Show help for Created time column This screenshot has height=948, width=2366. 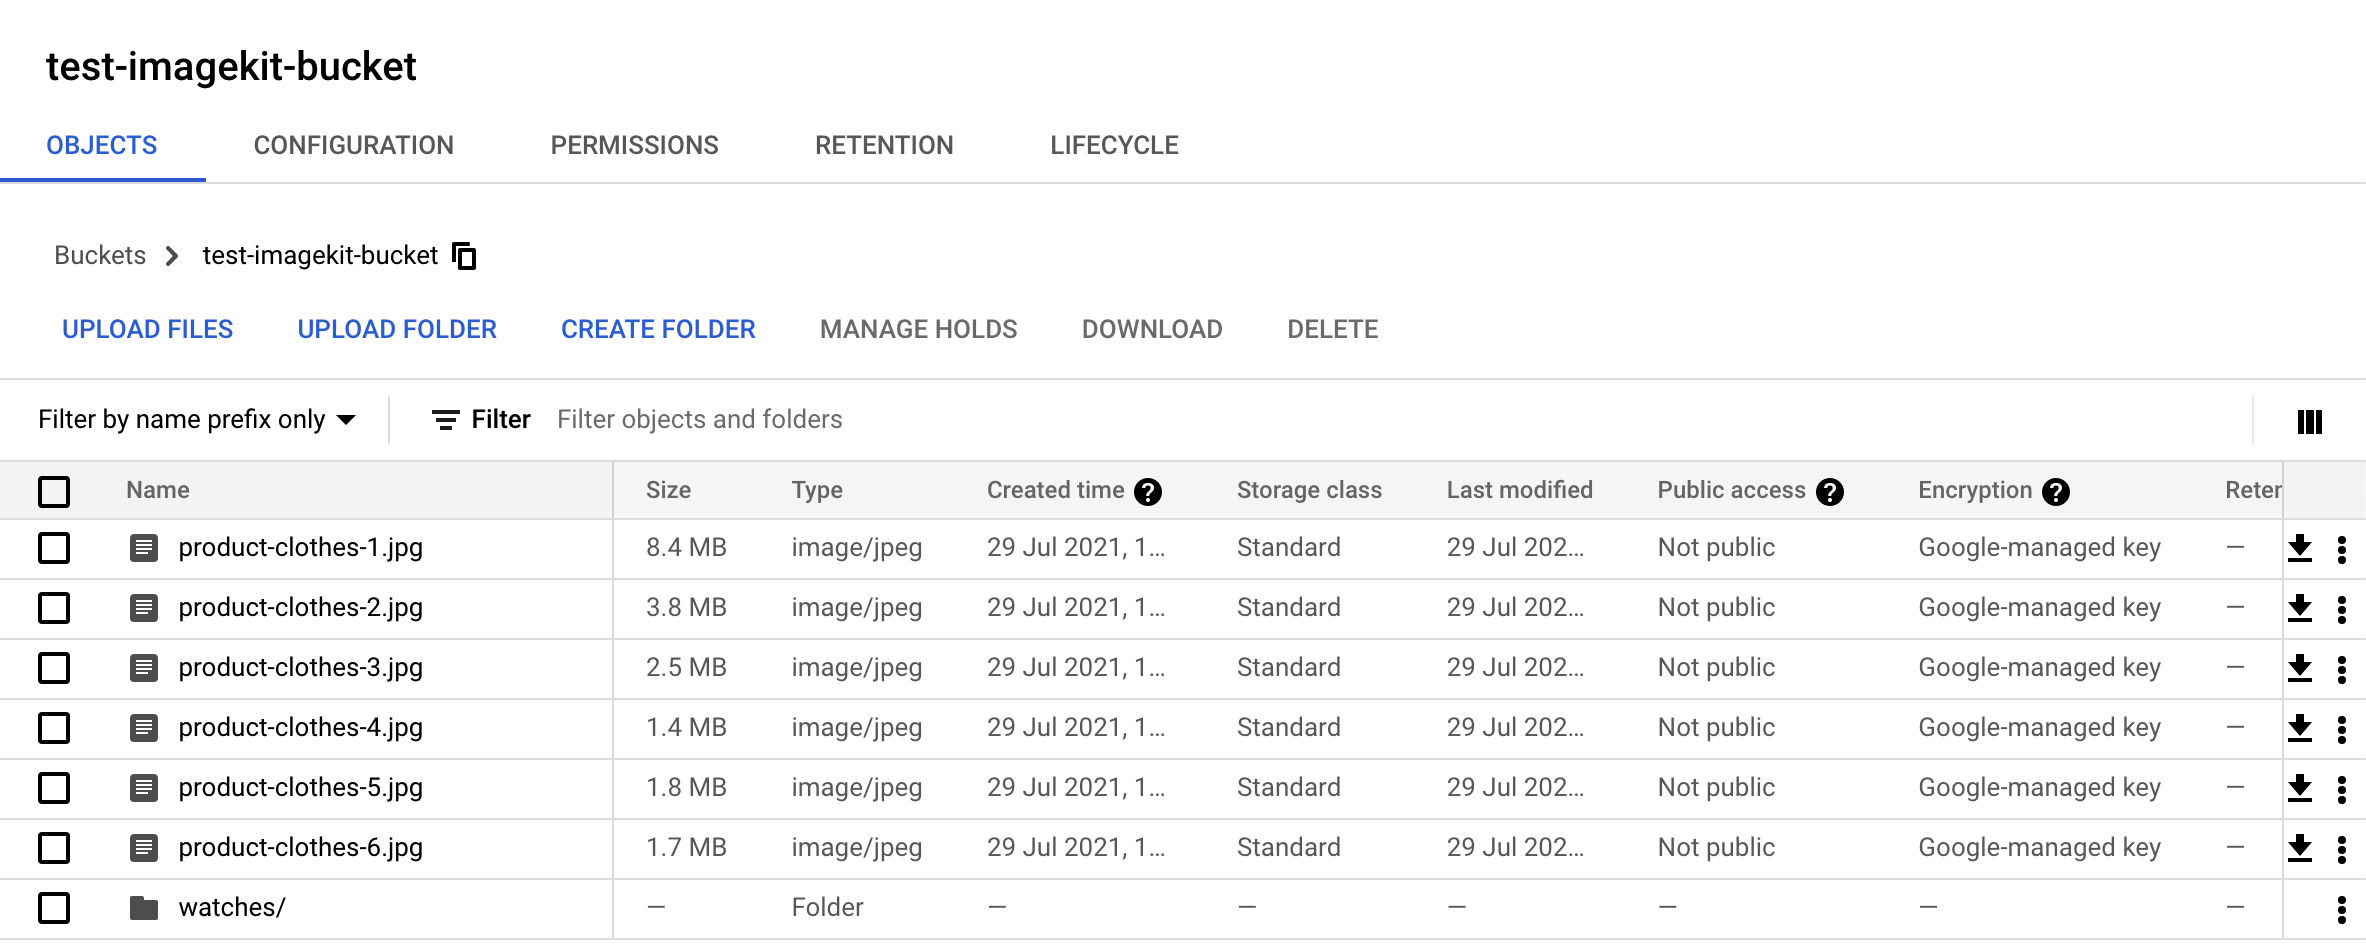1148,491
